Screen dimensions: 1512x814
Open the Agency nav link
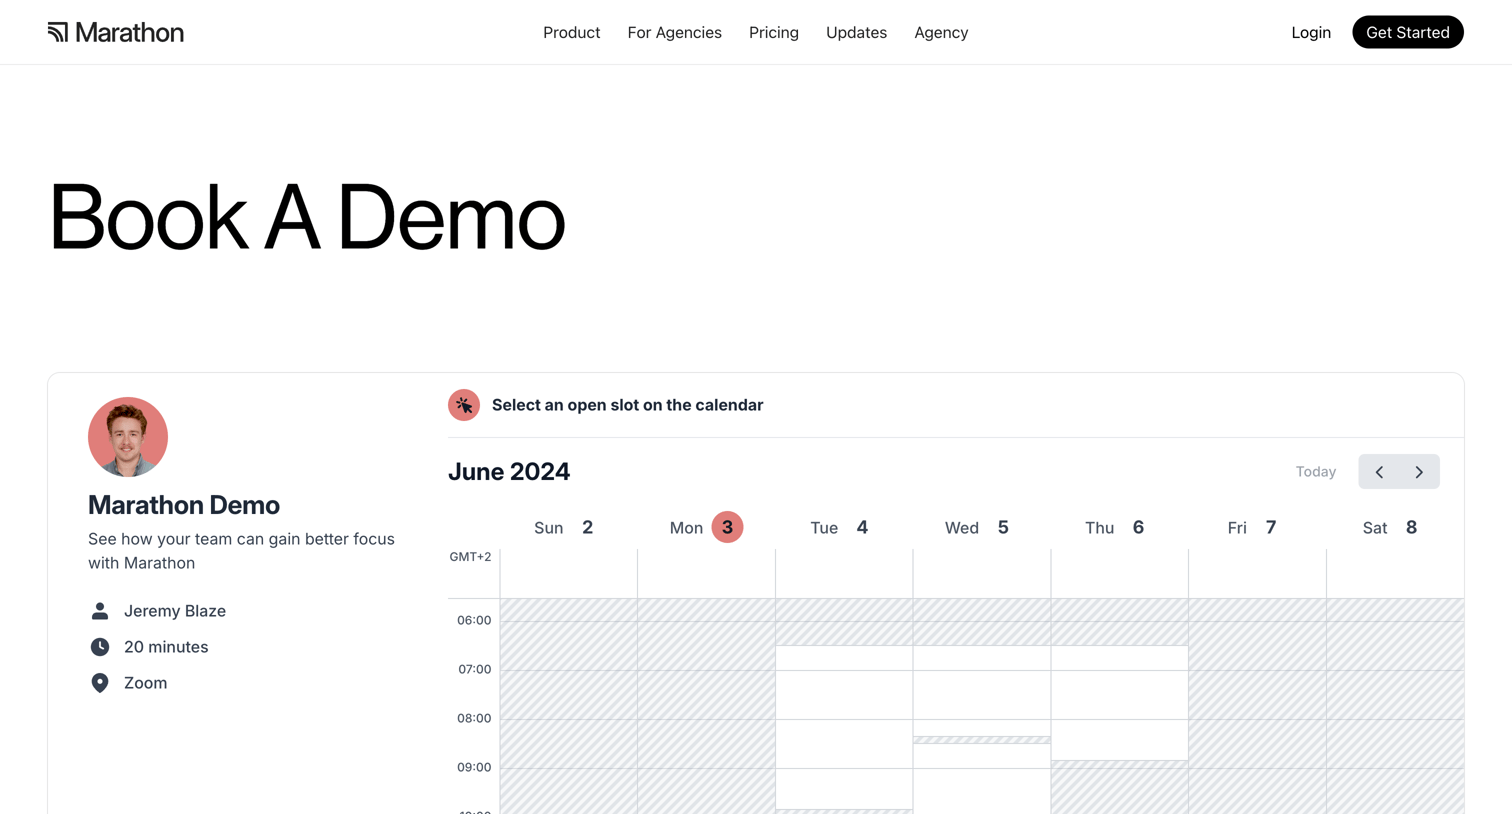point(941,33)
